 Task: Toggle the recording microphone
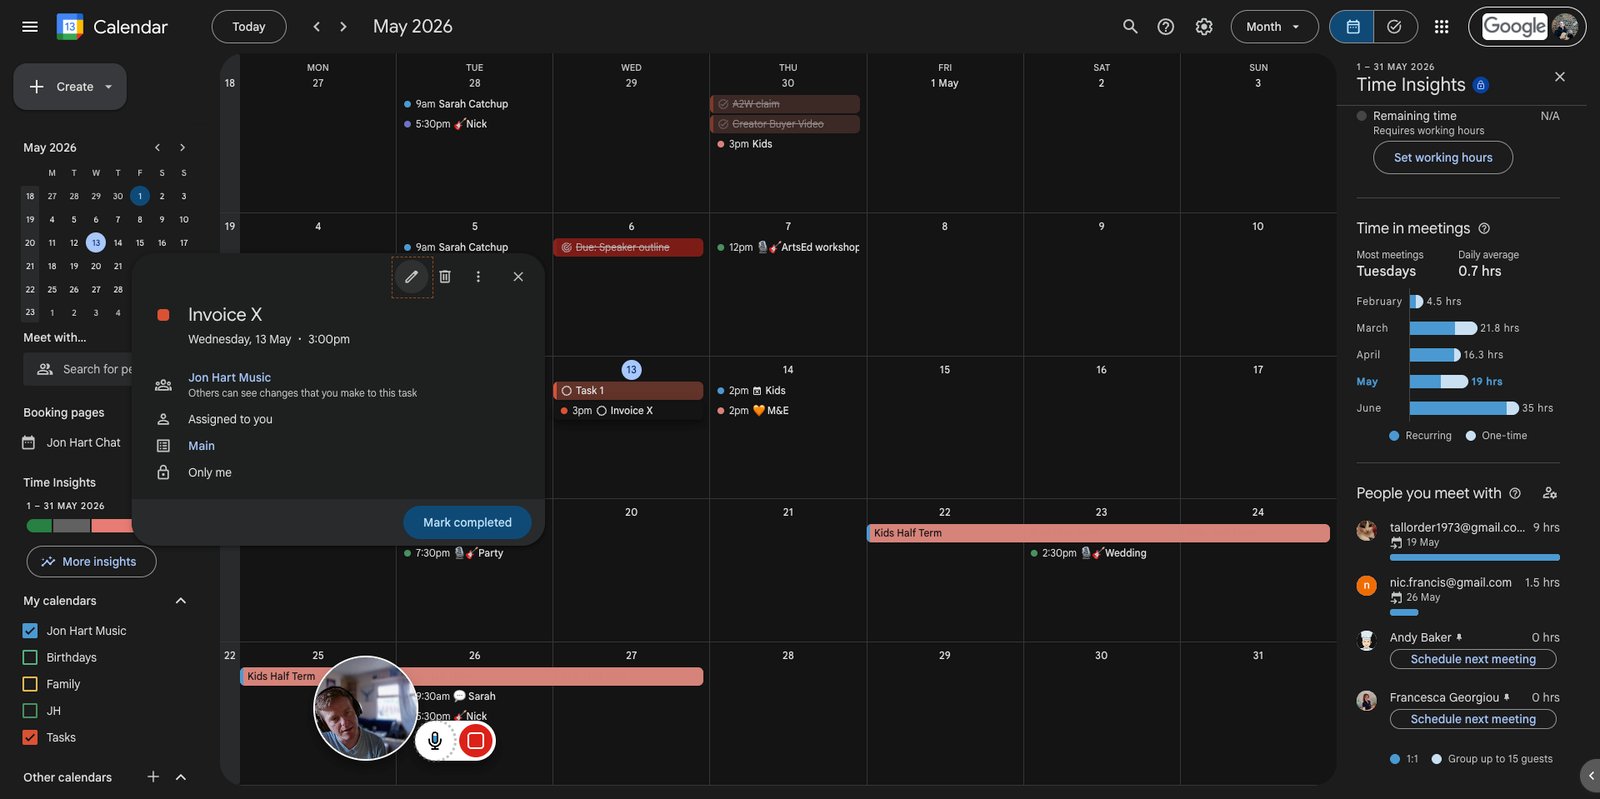point(435,741)
